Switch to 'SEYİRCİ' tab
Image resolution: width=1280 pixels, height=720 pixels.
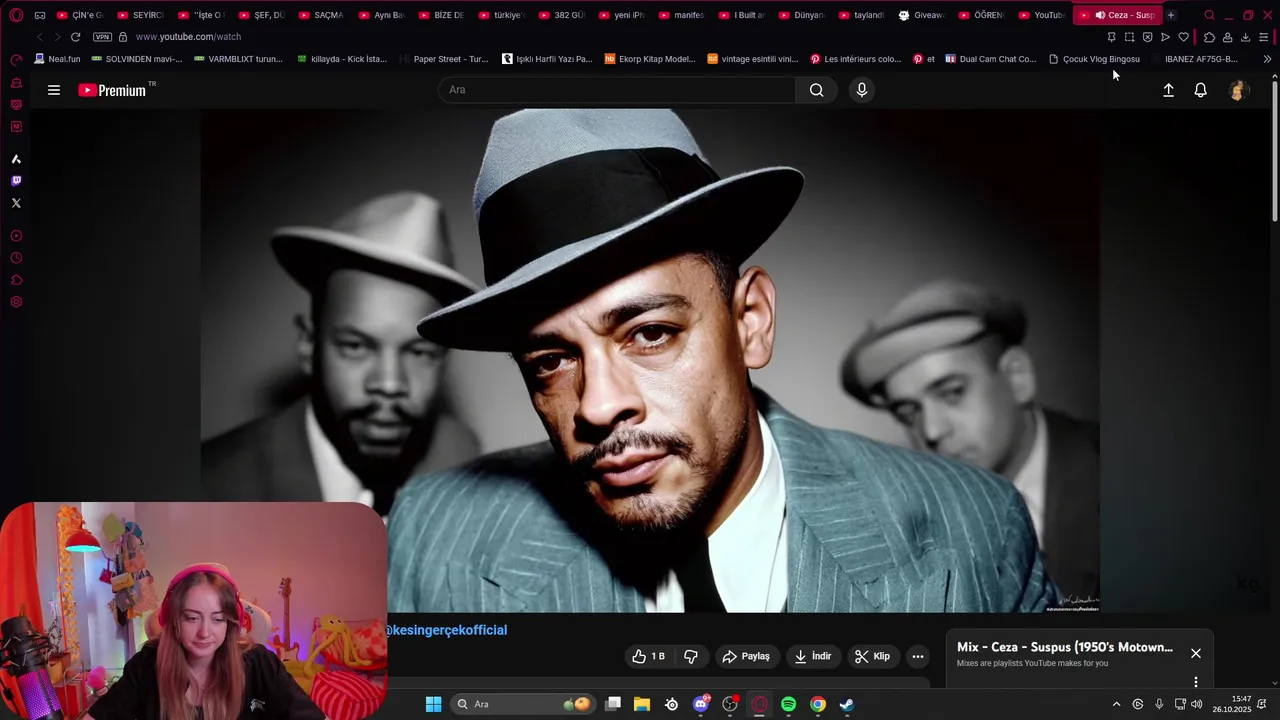click(x=140, y=15)
